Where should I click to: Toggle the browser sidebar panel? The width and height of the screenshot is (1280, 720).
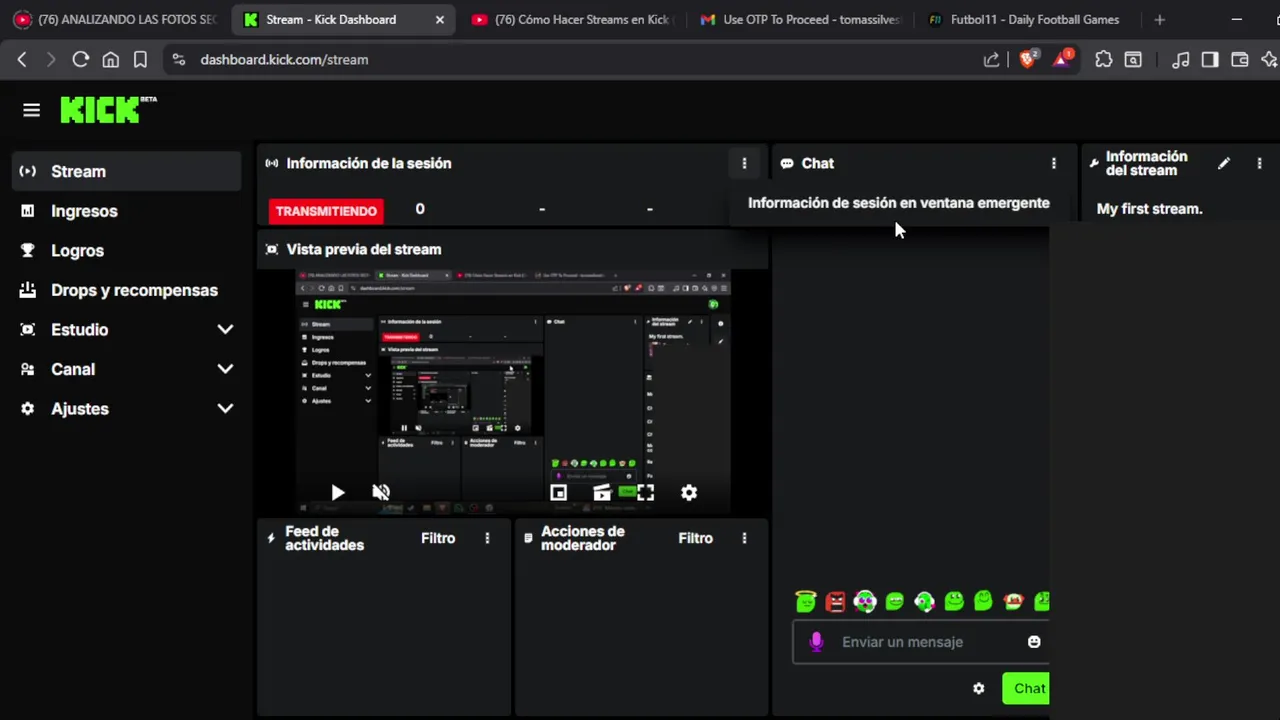coord(1210,60)
